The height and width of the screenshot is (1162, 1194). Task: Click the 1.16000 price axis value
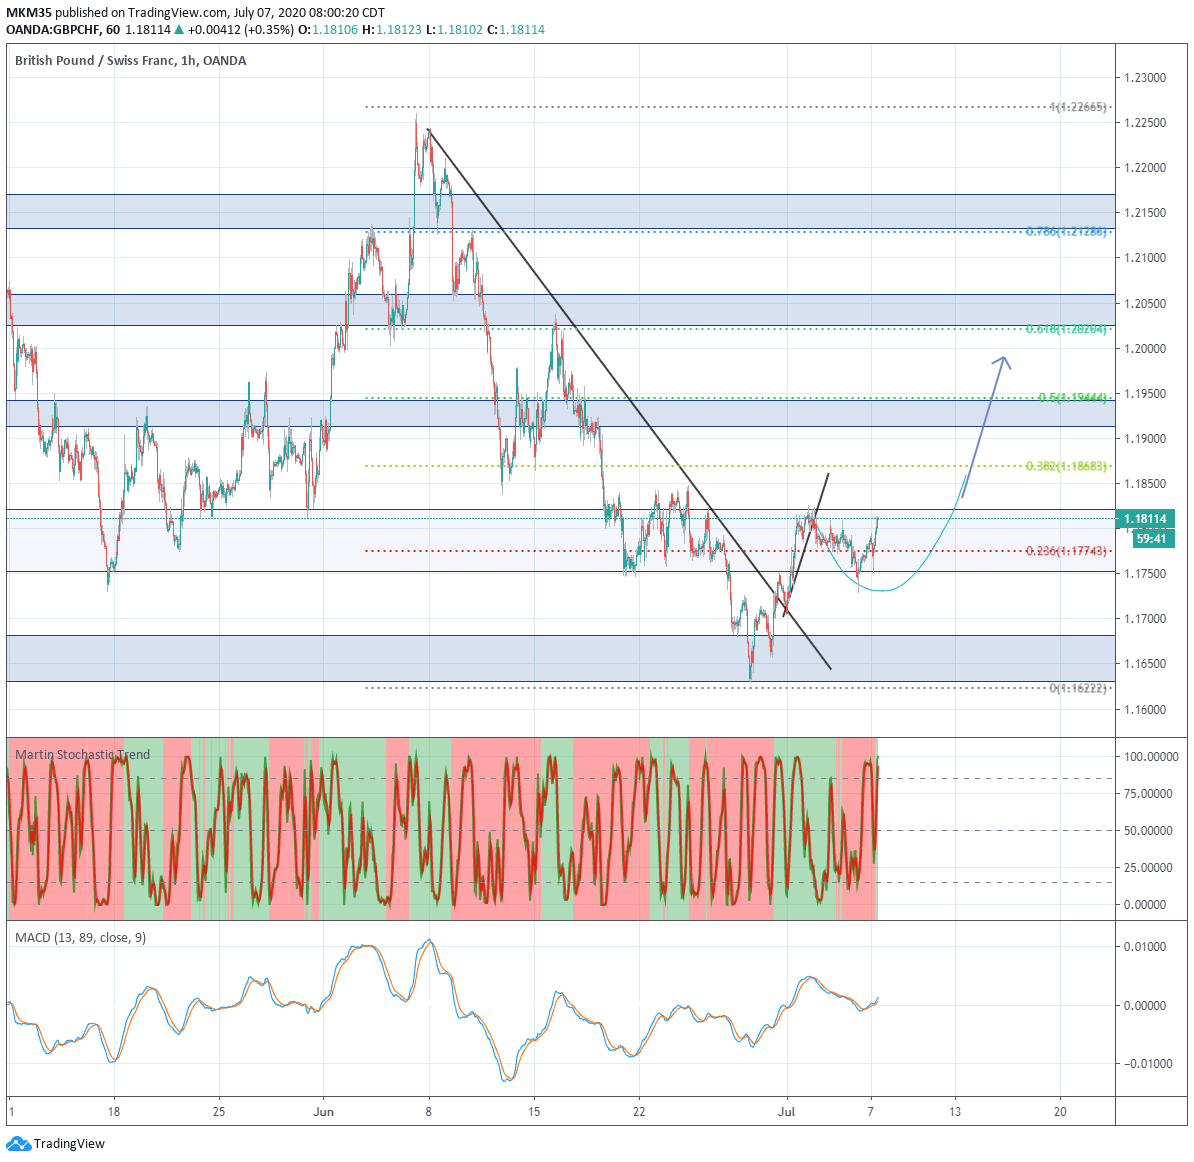[x=1145, y=710]
